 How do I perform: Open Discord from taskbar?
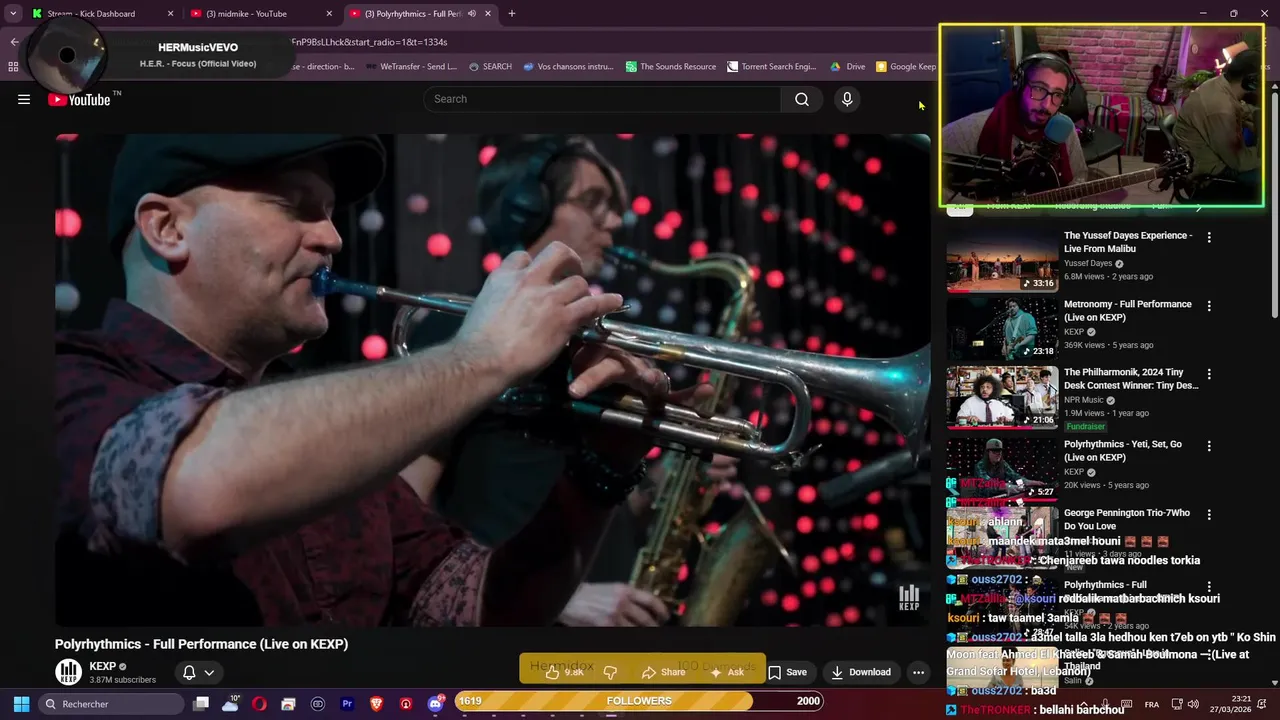click(435, 704)
